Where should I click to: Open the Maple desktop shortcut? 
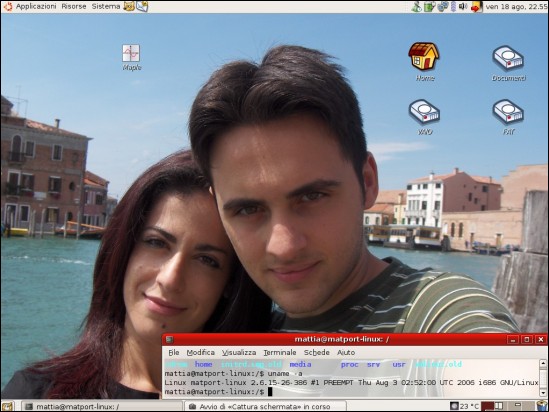click(x=131, y=57)
